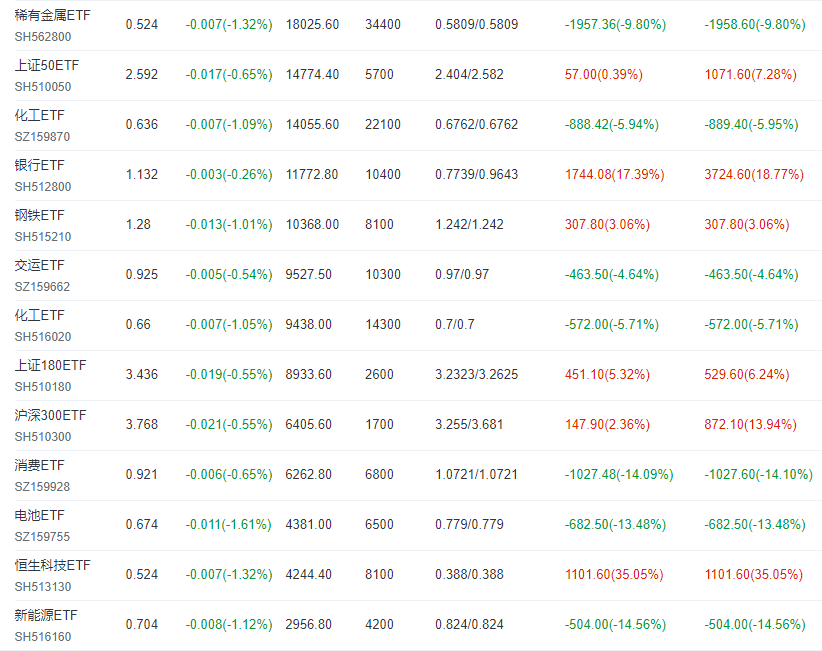Open 消费ETF stock name
822x651 pixels.
point(39,465)
